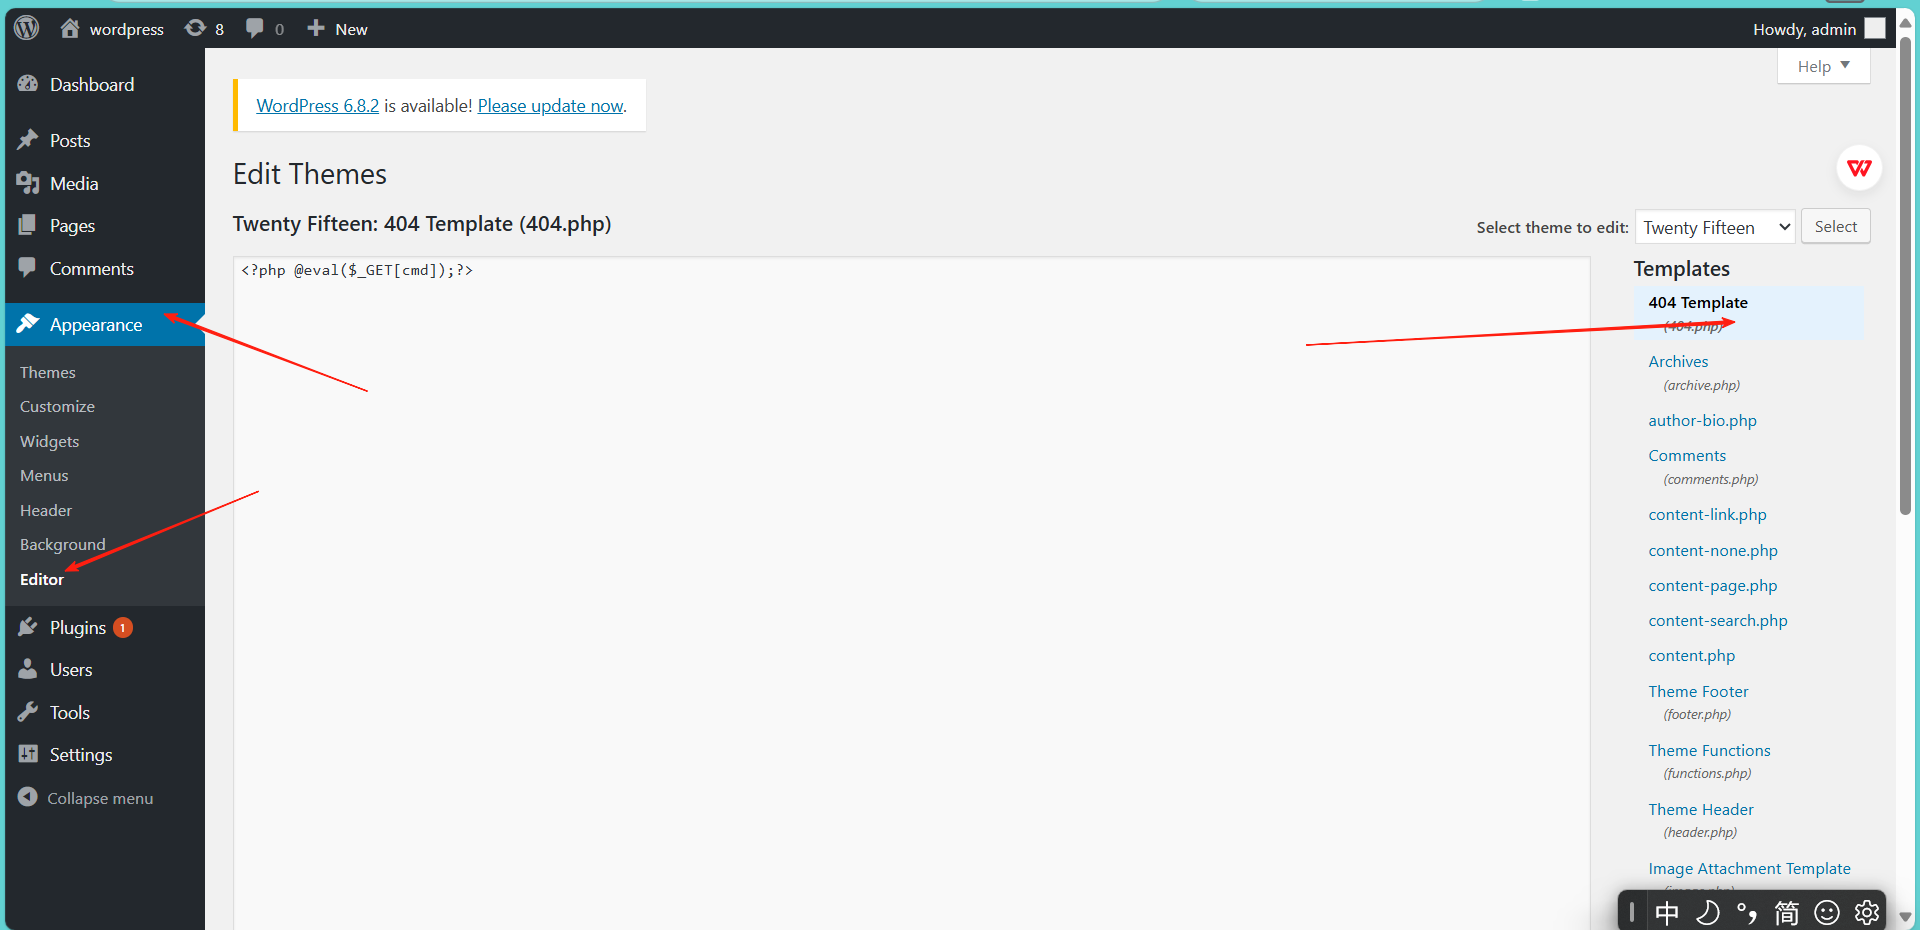1920x930 pixels.
Task: Click the wordpress site name link
Action: tap(127, 29)
